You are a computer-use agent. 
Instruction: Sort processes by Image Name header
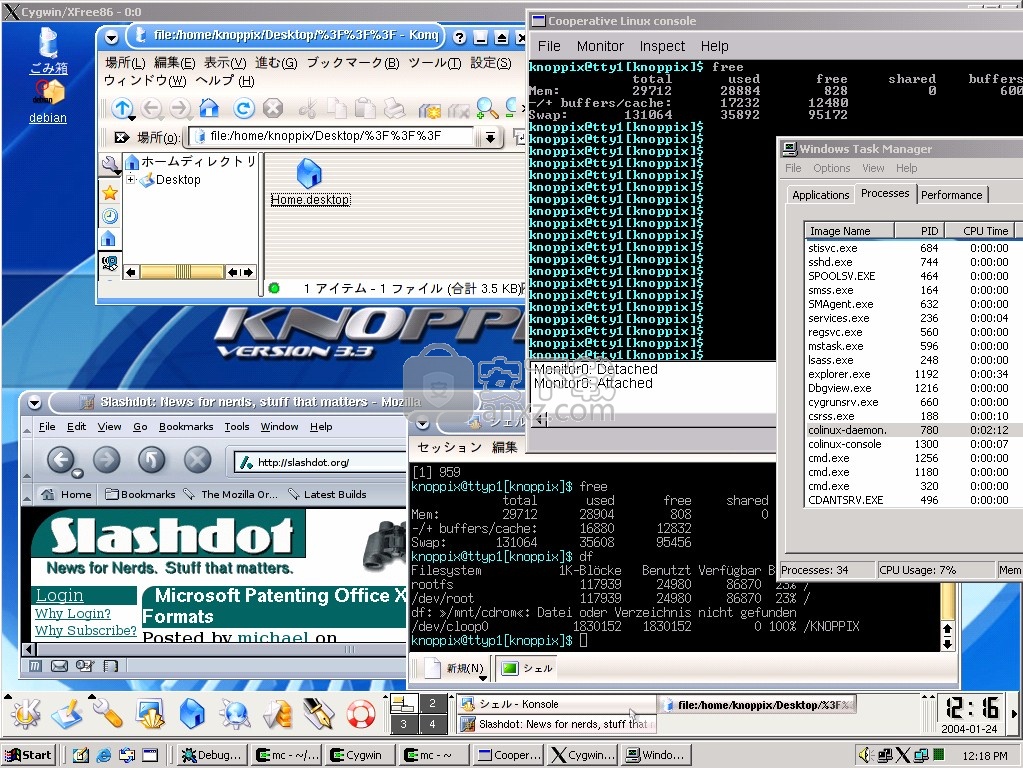coord(849,231)
